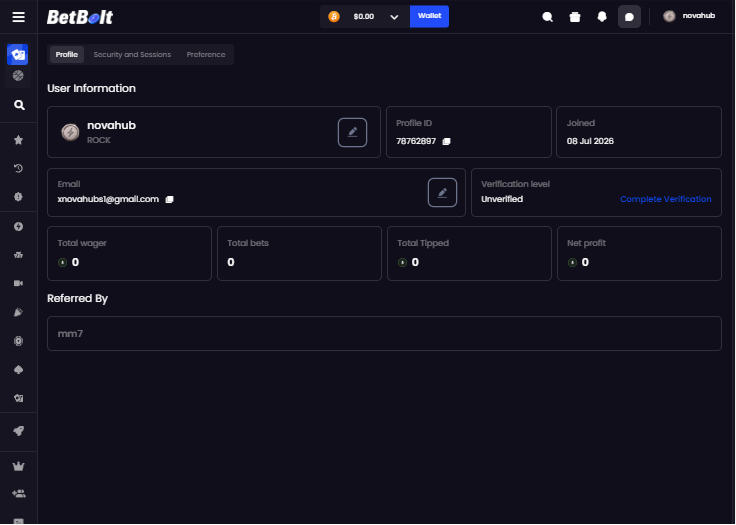Click the lightning bolt sidebar icon

pos(18,226)
